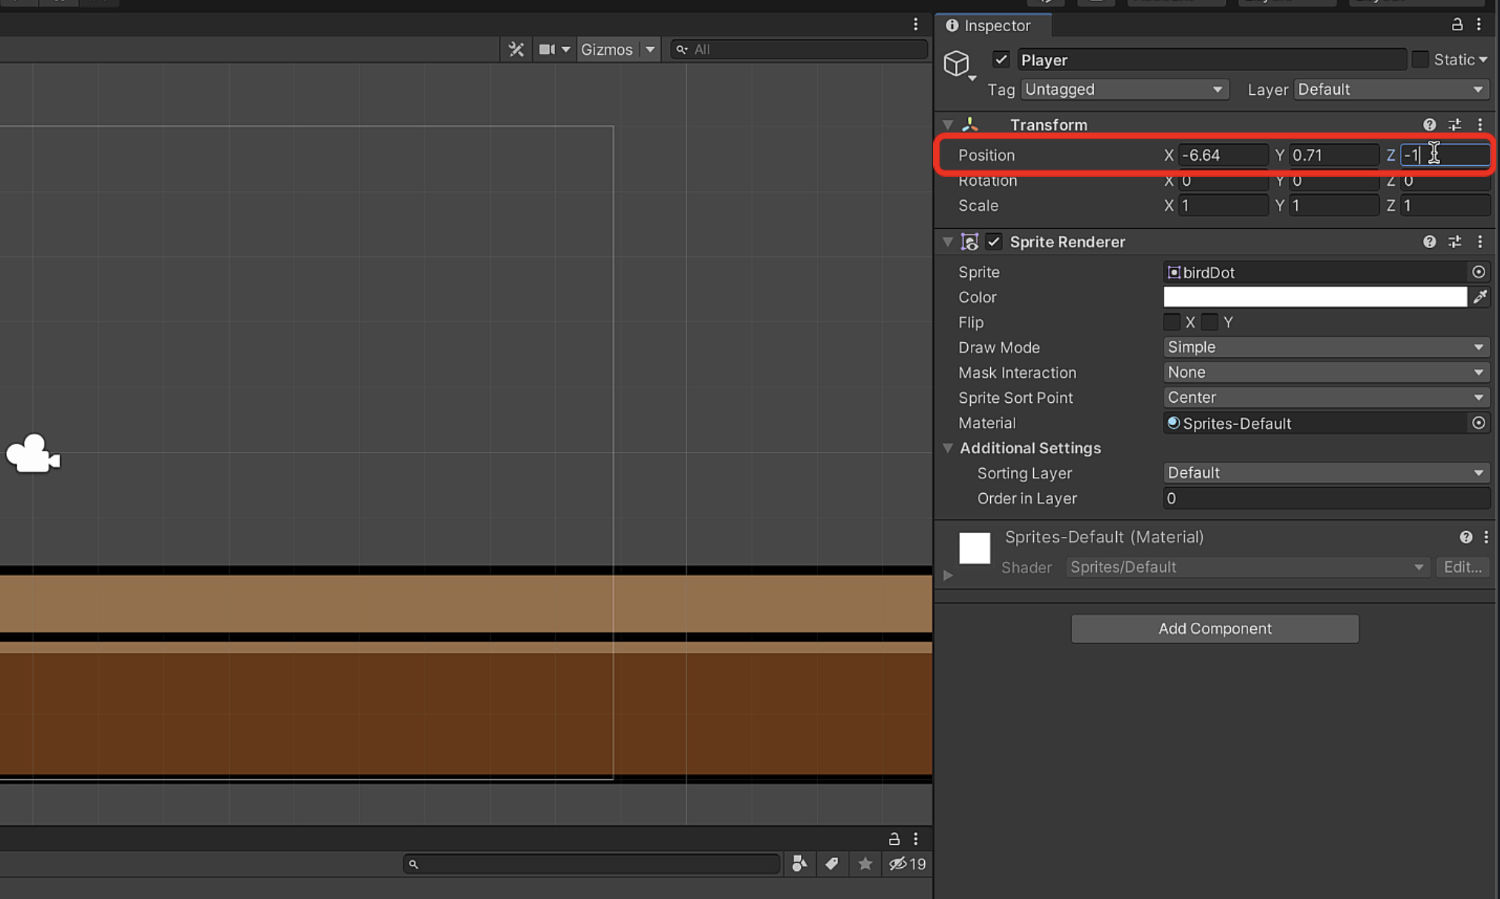Screen dimensions: 1500x899
Task: Open the Material object picker
Action: (x=1479, y=423)
